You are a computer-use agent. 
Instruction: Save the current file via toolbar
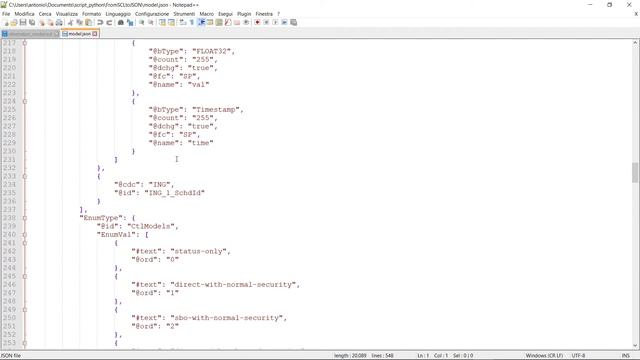(23, 22)
